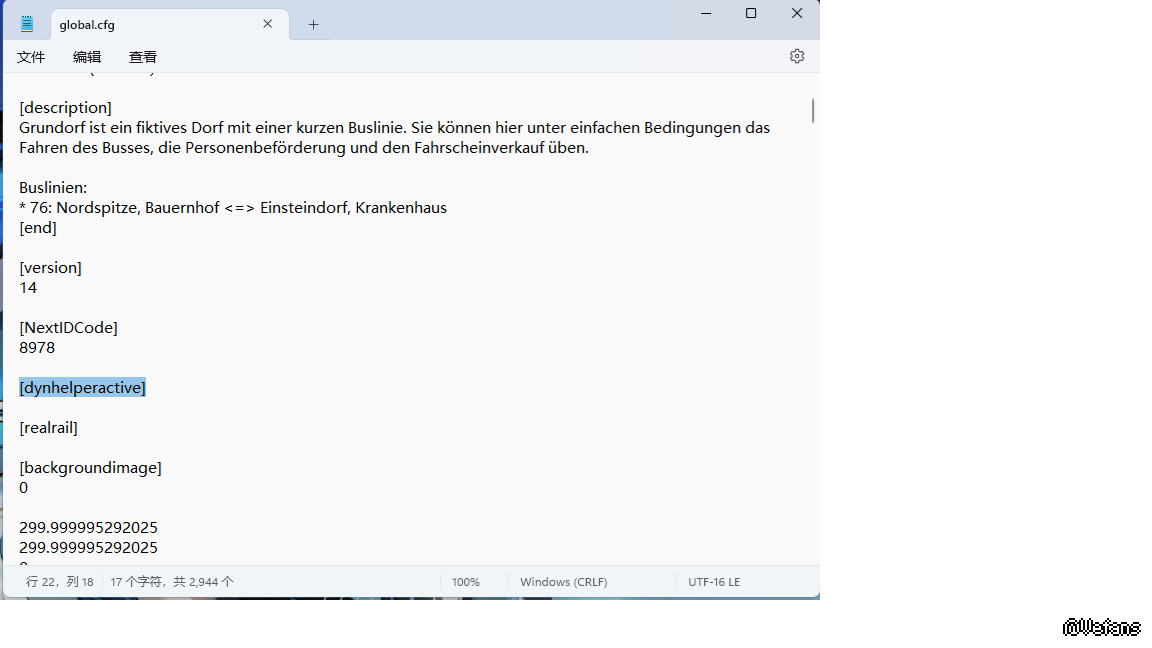Open the 文件 menu
The image size is (1152, 648).
point(31,57)
